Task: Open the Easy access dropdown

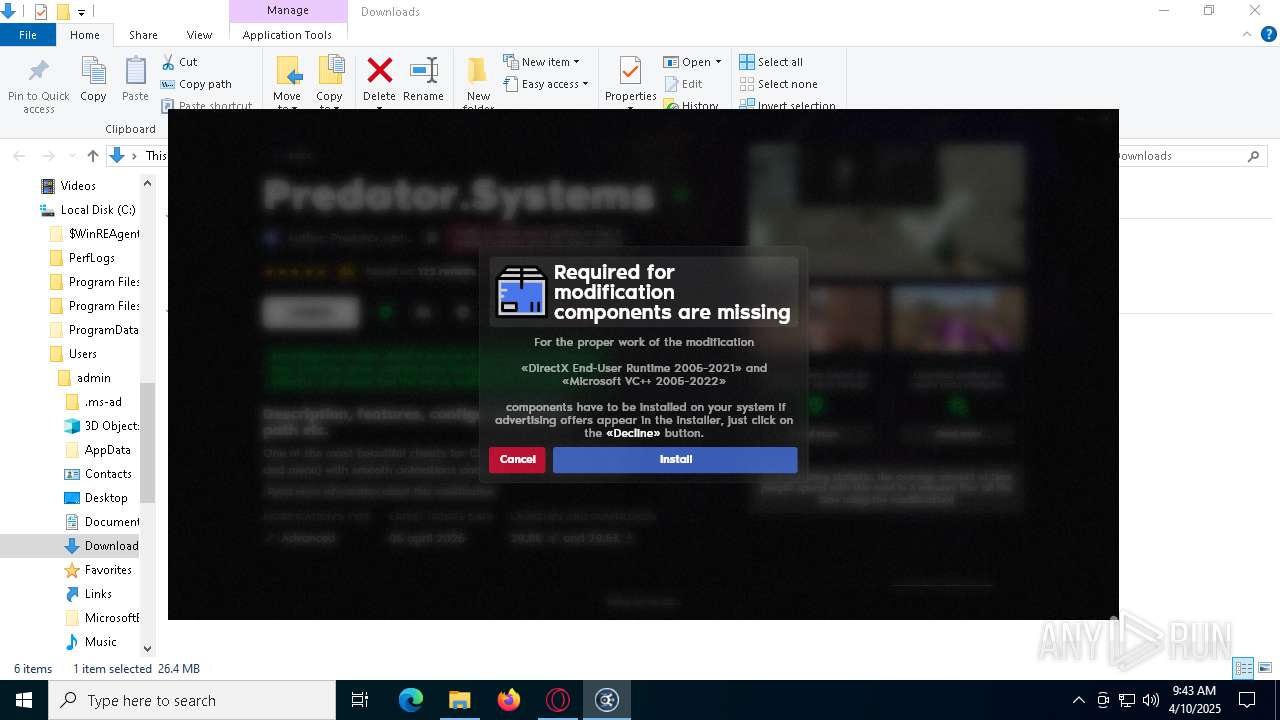Action: [546, 84]
